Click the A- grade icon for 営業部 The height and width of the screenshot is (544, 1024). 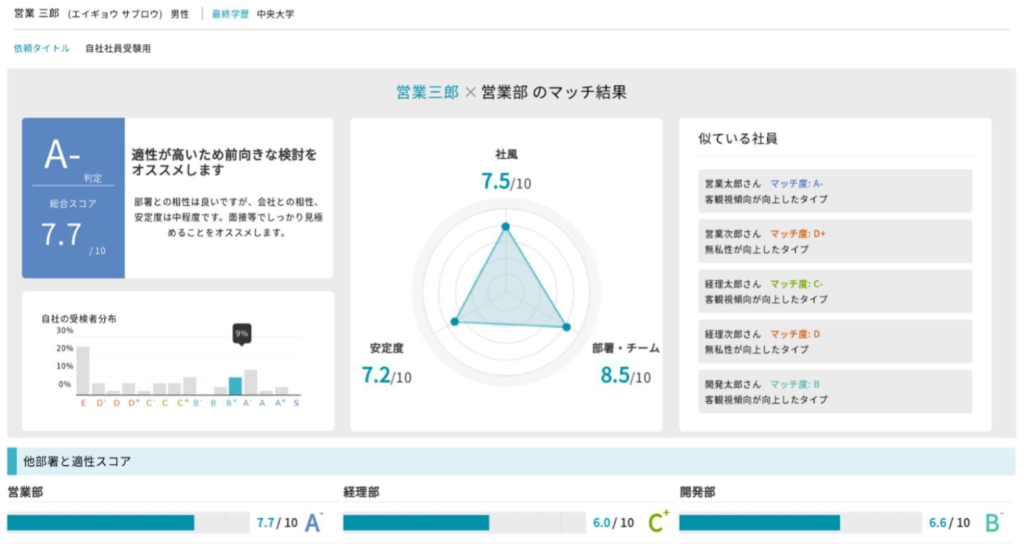click(313, 522)
